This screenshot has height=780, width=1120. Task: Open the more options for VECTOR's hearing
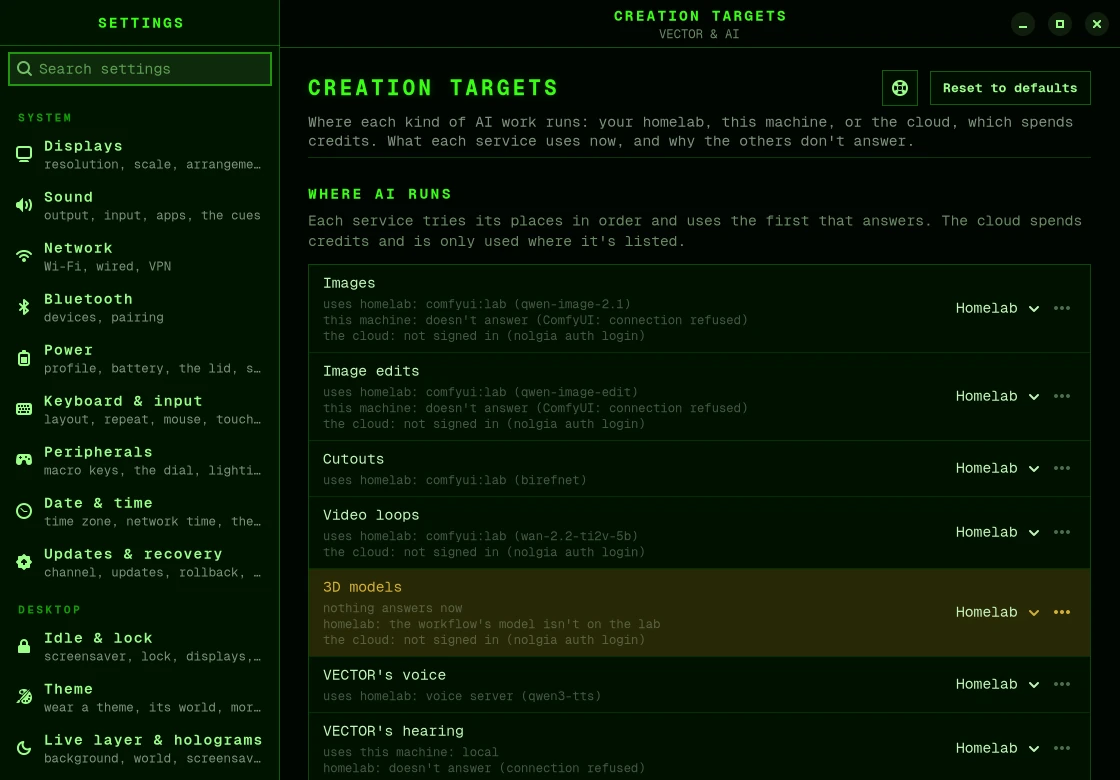(1062, 749)
